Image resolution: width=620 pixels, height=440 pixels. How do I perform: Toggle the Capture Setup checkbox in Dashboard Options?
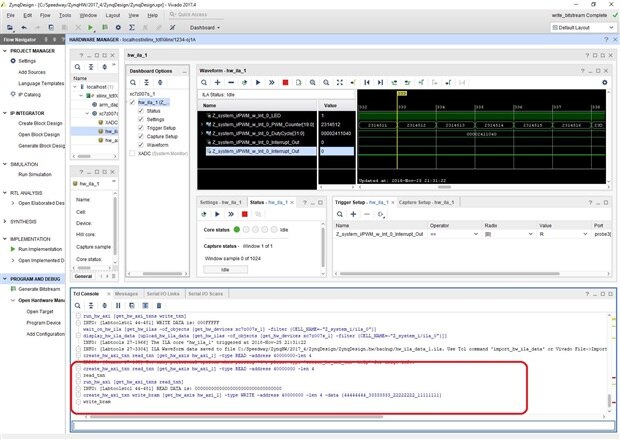tap(140, 136)
